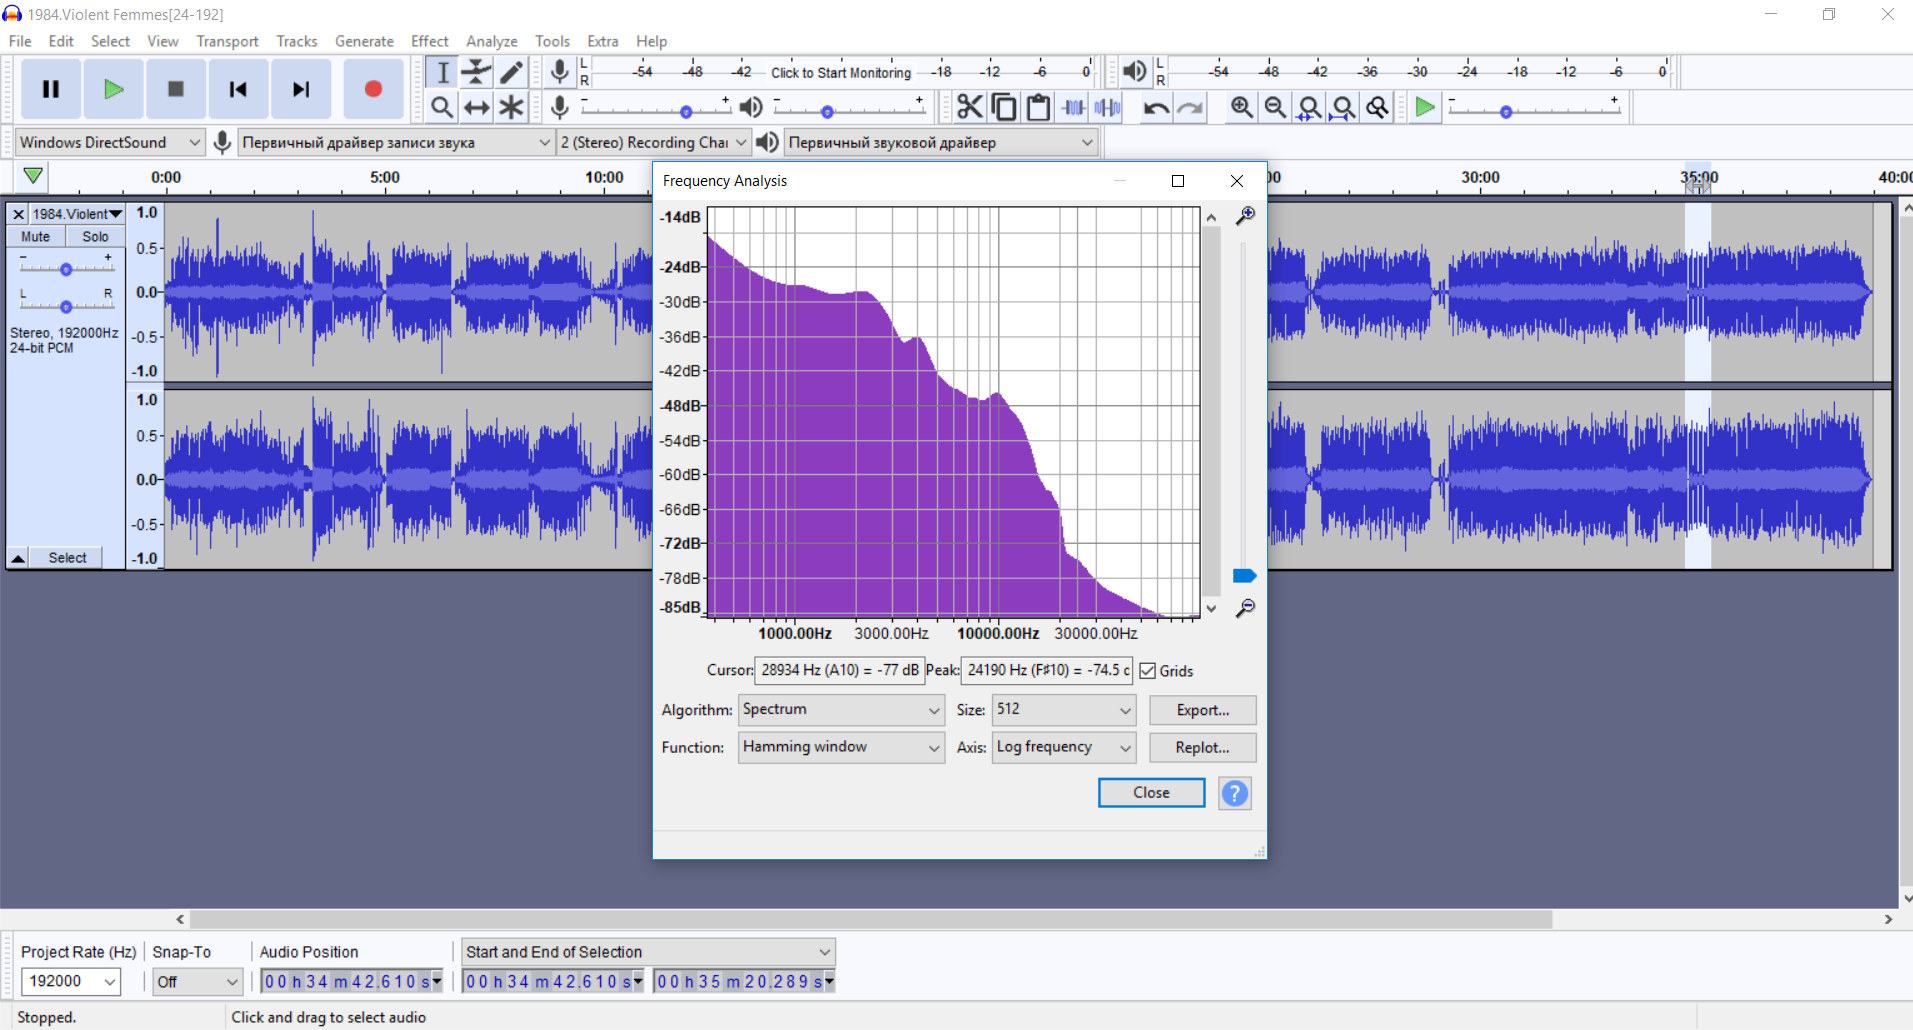Close the Frequency Analysis dialog via Close button

tap(1151, 793)
